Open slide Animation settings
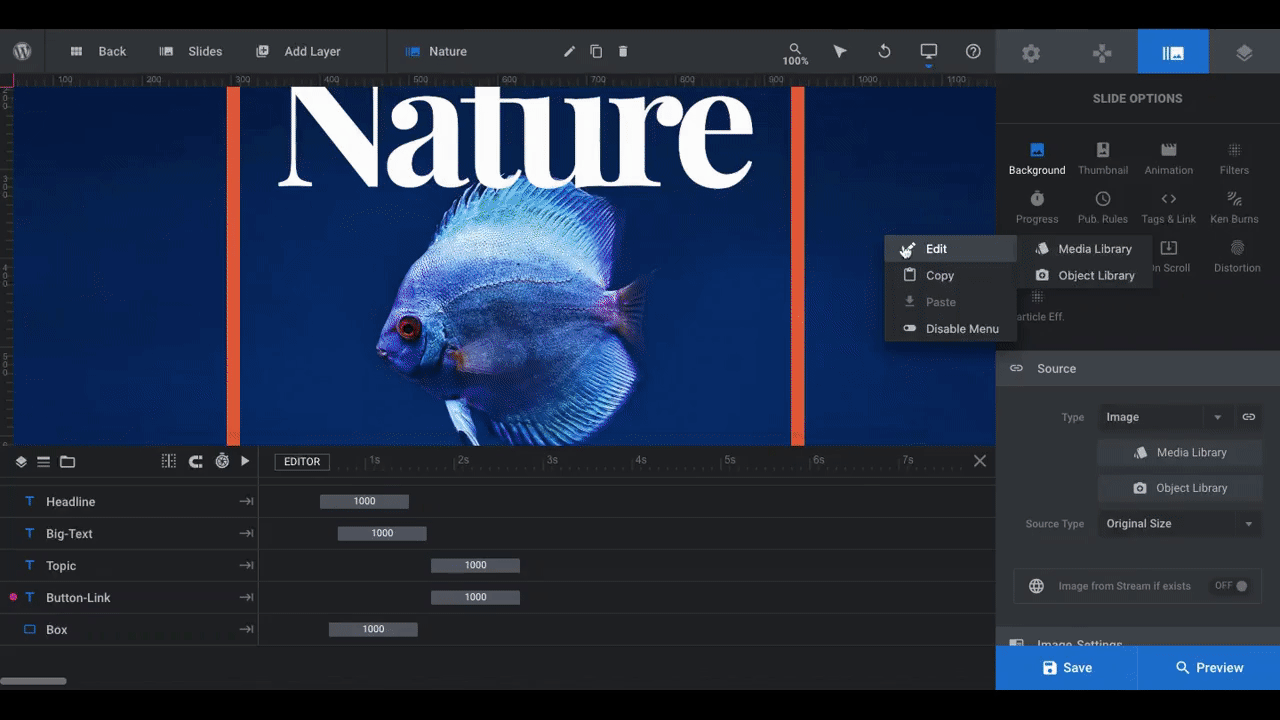The image size is (1280, 720). pyautogui.click(x=1169, y=159)
